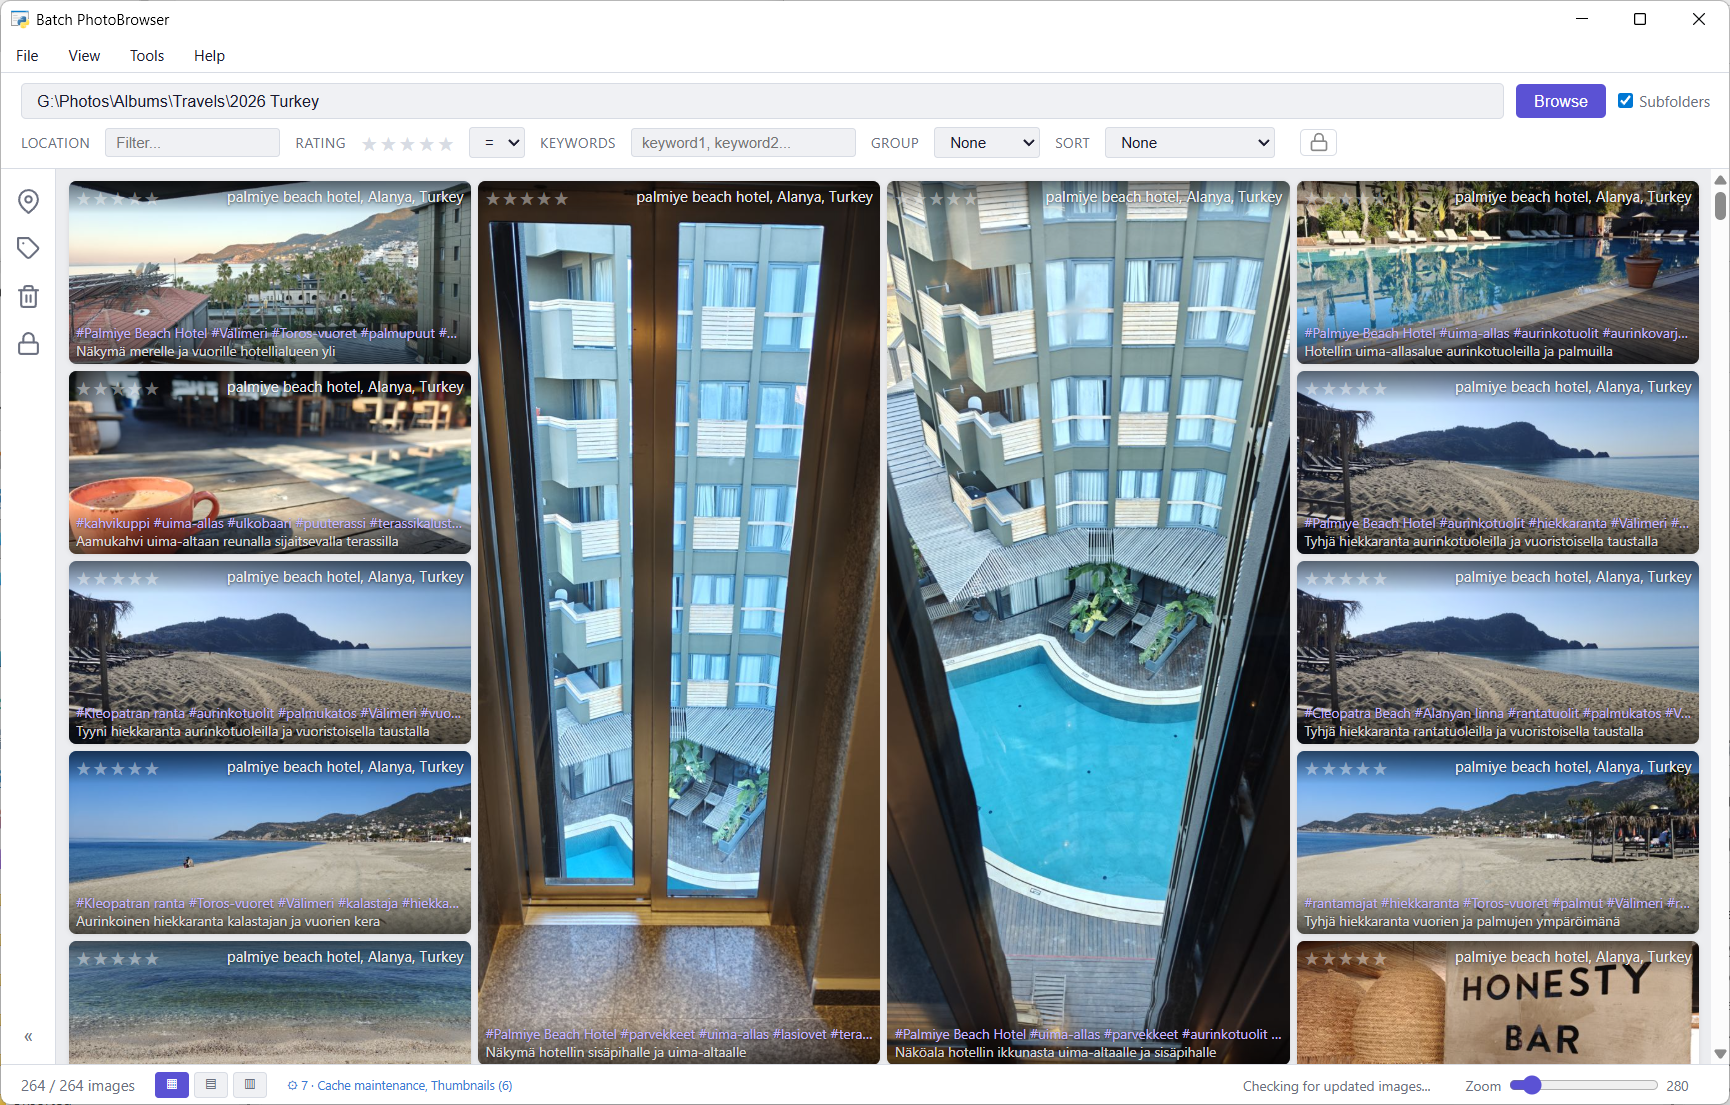Click the lock icon beside the Sort dropdown
1730x1105 pixels.
[1318, 142]
